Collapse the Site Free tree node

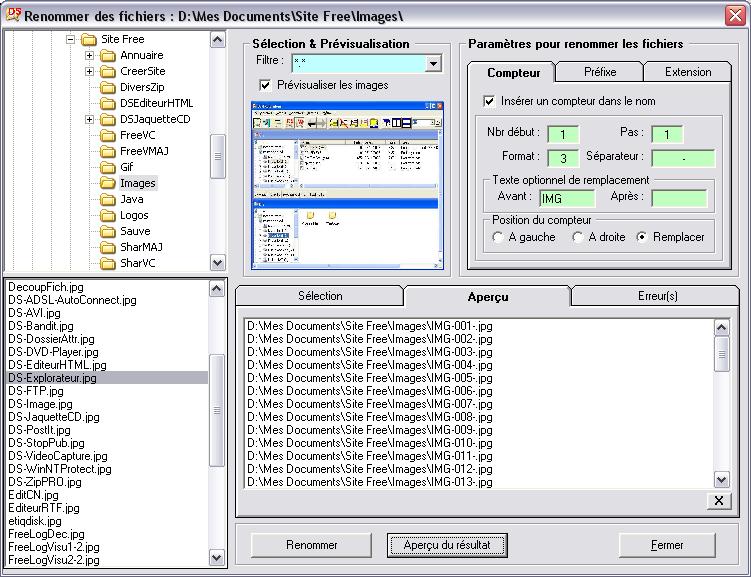point(71,40)
